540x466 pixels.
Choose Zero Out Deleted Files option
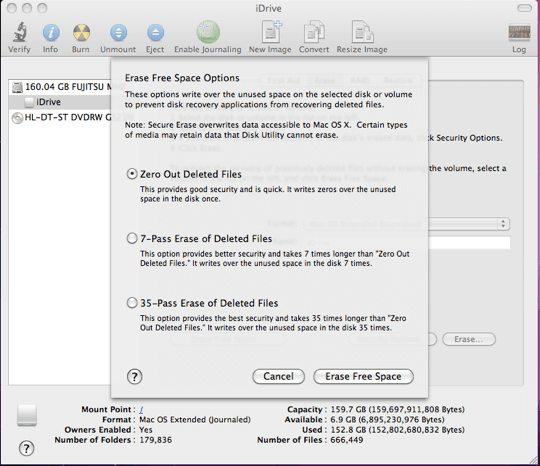pos(132,174)
